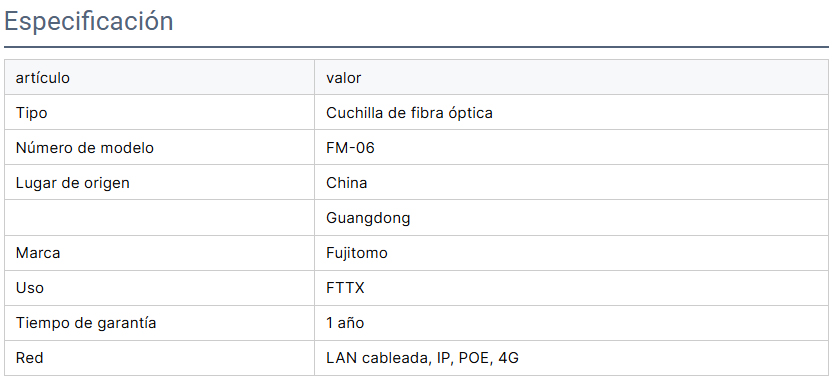Screen dimensions: 833x380
Task: Click the Número de modelo label
Action: point(84,148)
